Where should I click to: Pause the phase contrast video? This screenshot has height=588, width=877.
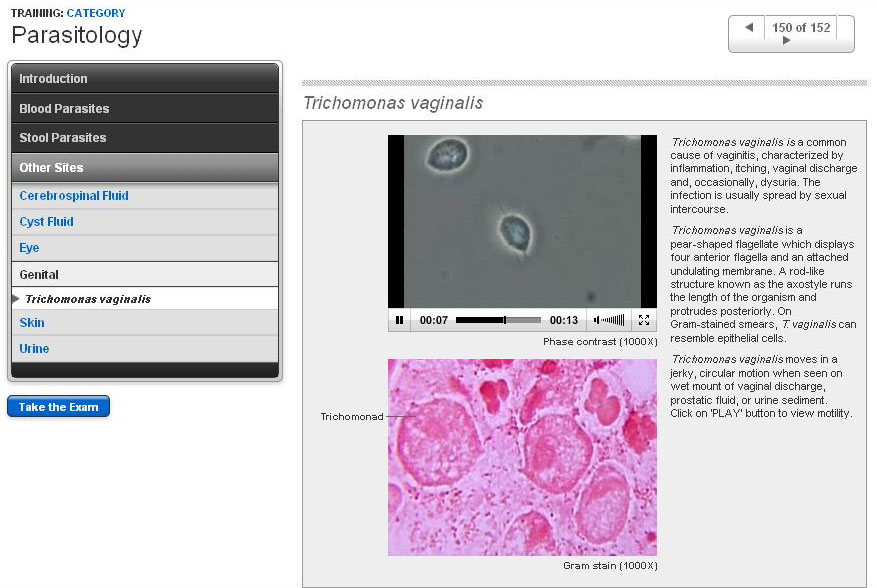[400, 320]
